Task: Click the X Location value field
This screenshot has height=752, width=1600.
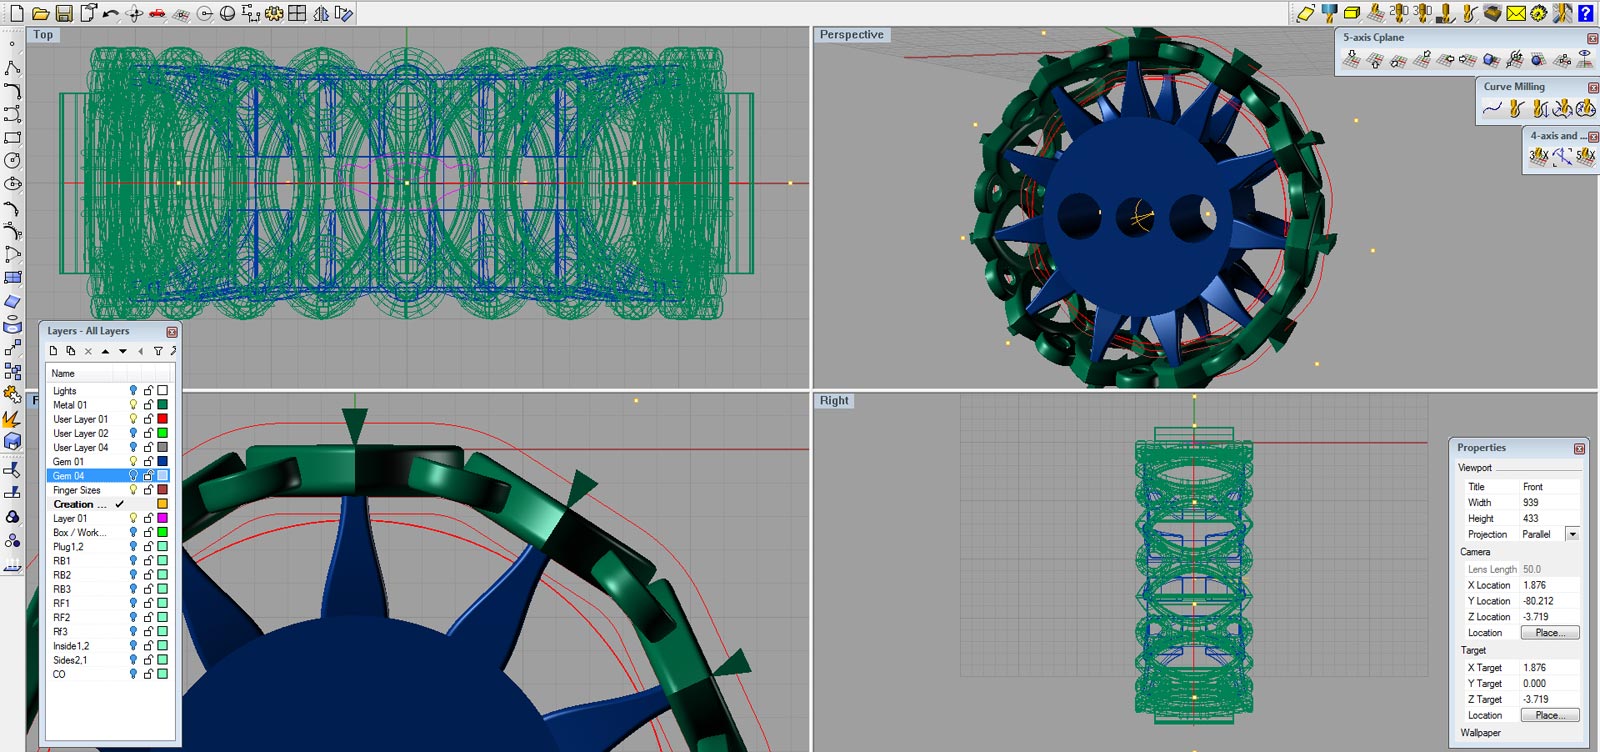Action: click(1549, 585)
